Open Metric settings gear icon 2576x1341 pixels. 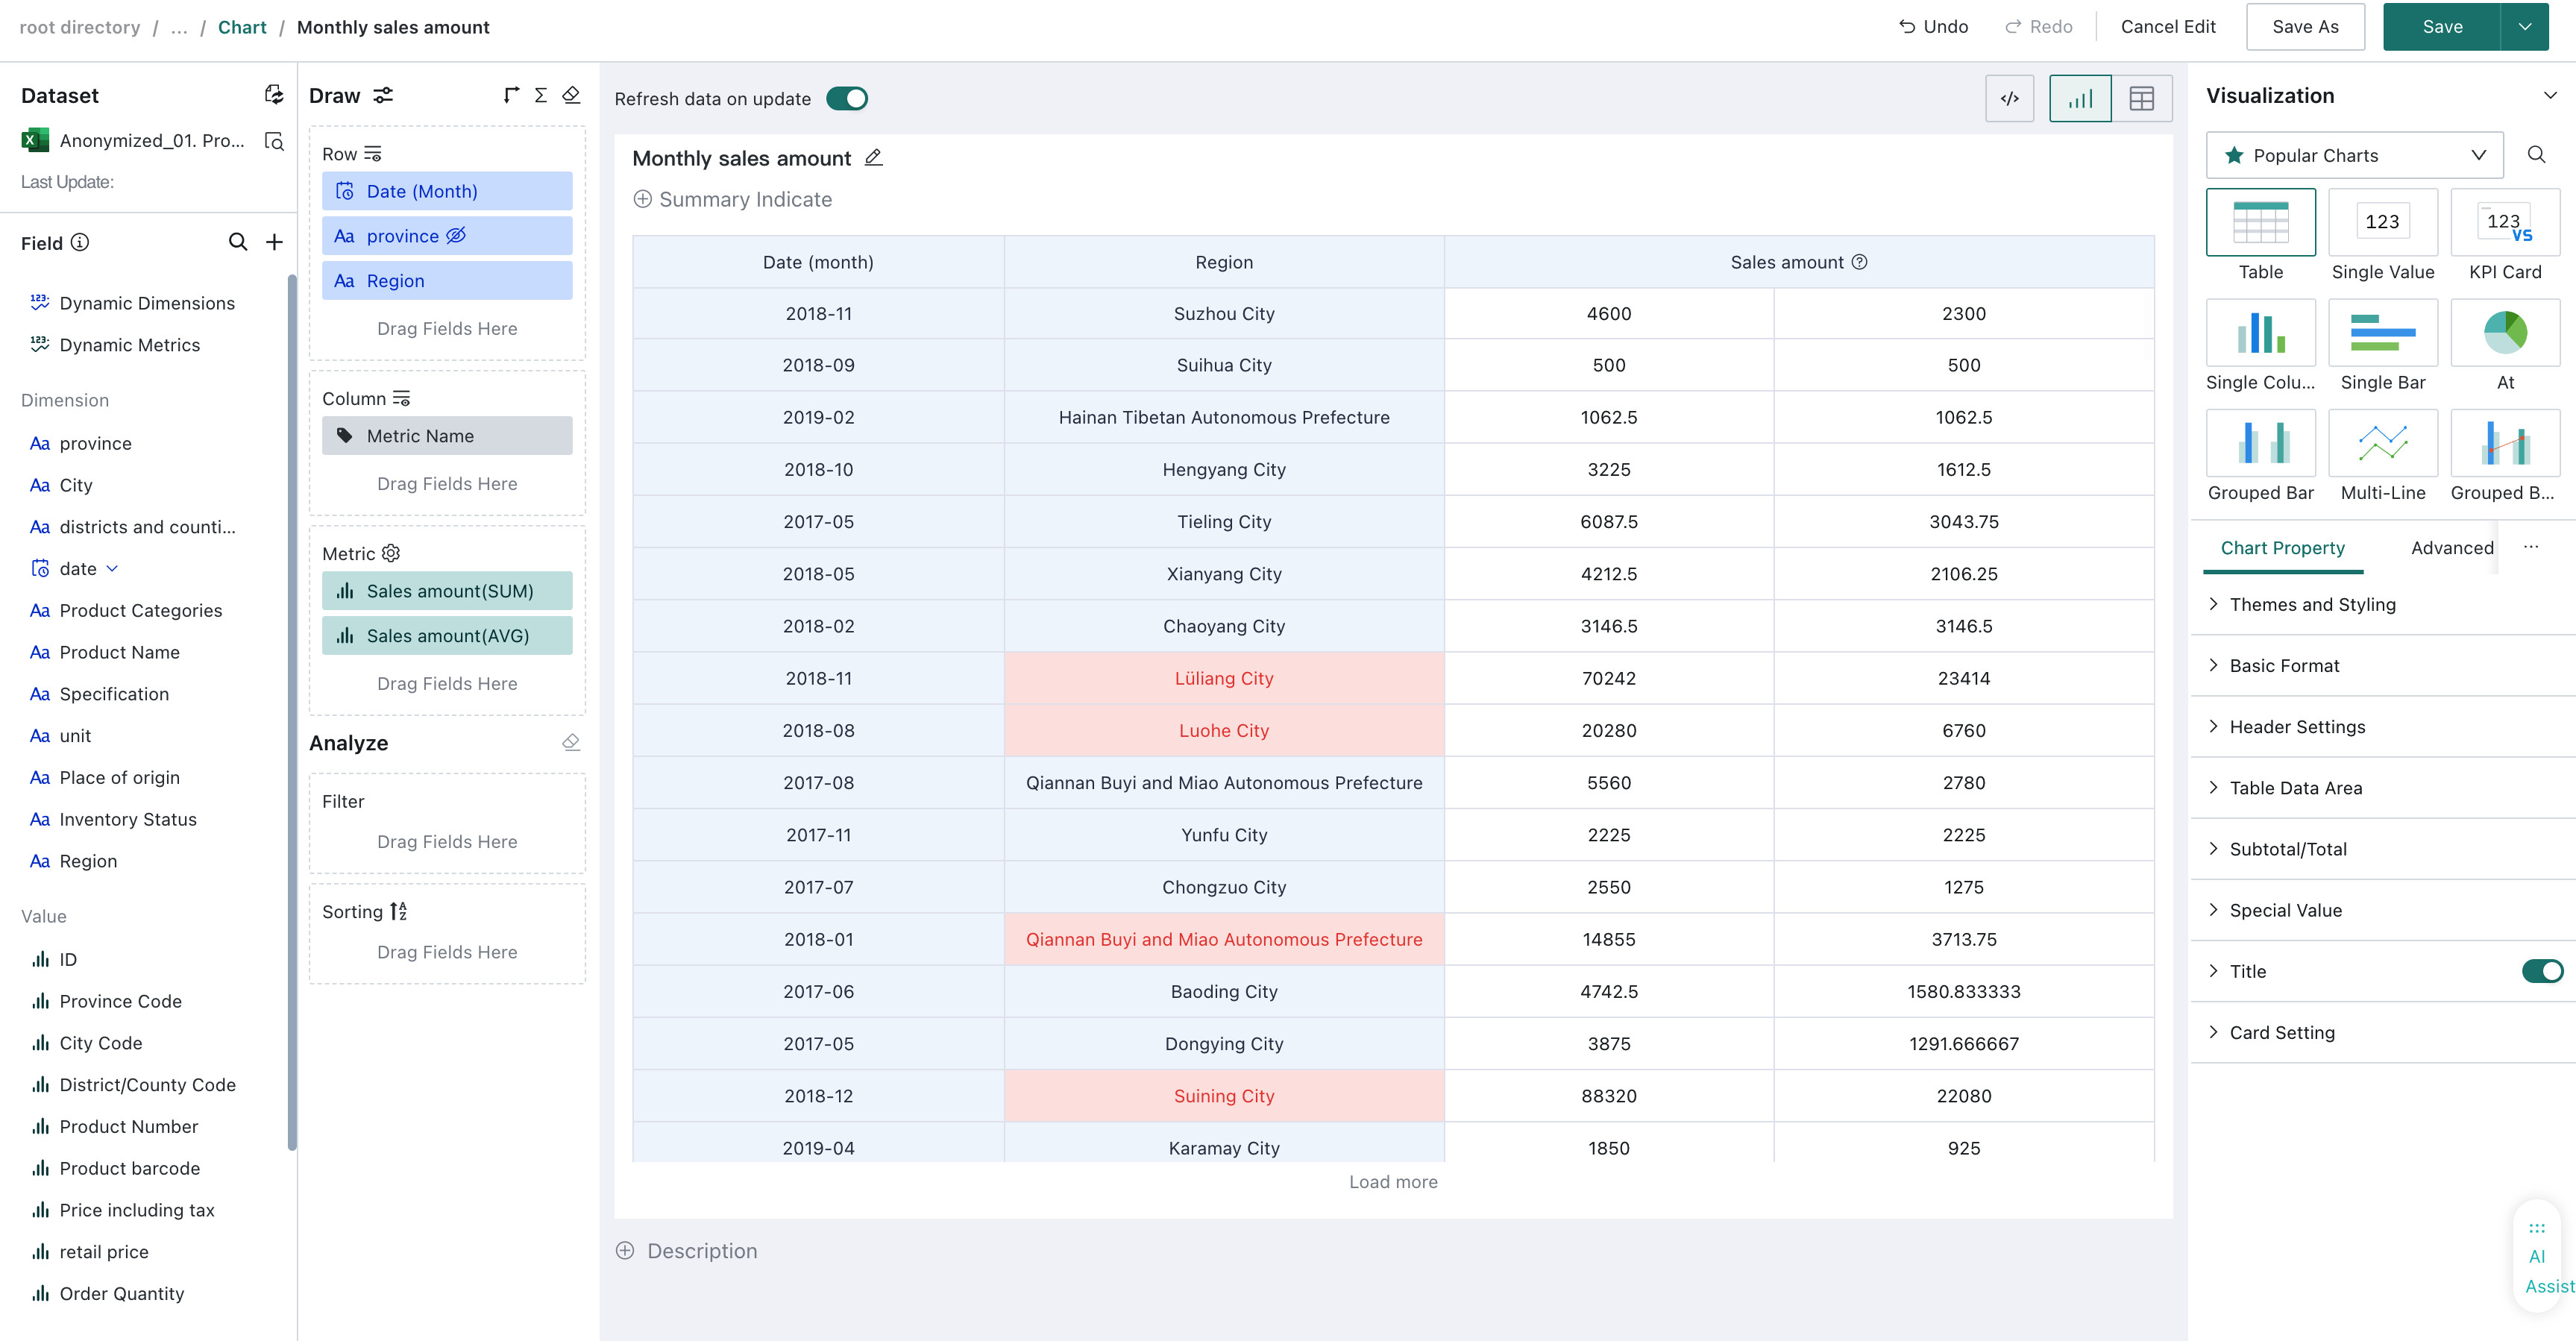(x=391, y=553)
